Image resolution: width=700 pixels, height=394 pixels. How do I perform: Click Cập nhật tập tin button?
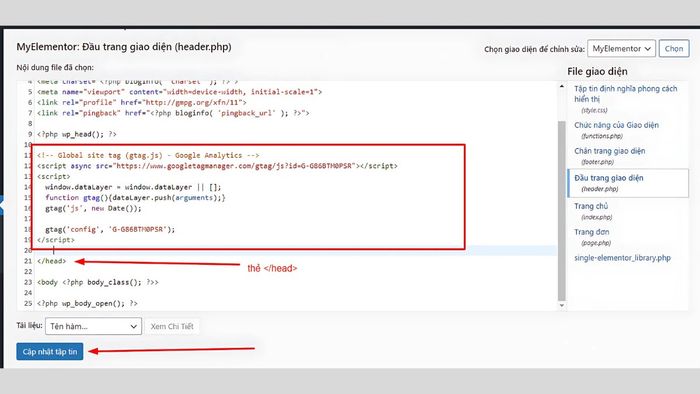point(50,352)
